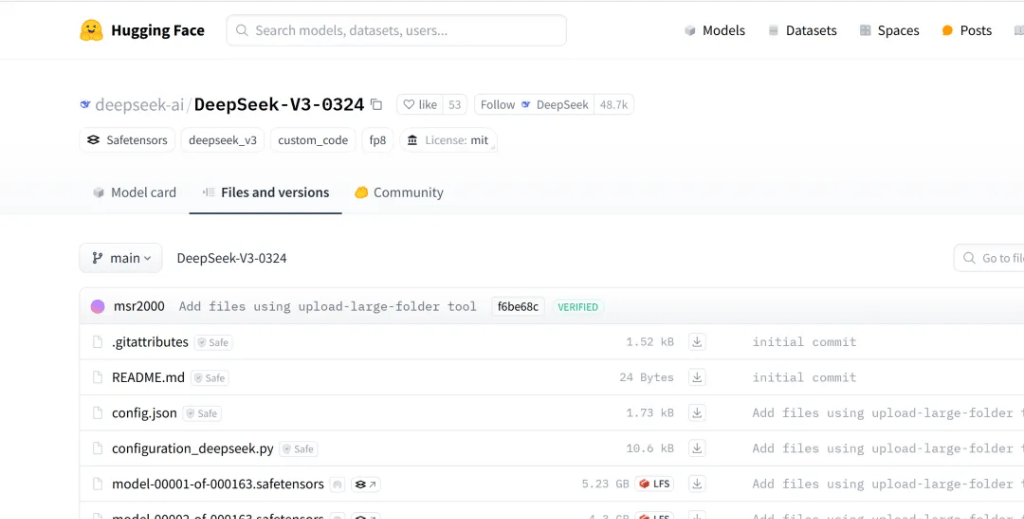Viewport: 1024px width, 519px height.
Task: Like the DeepSeek-V3-0324 model
Action: (419, 105)
